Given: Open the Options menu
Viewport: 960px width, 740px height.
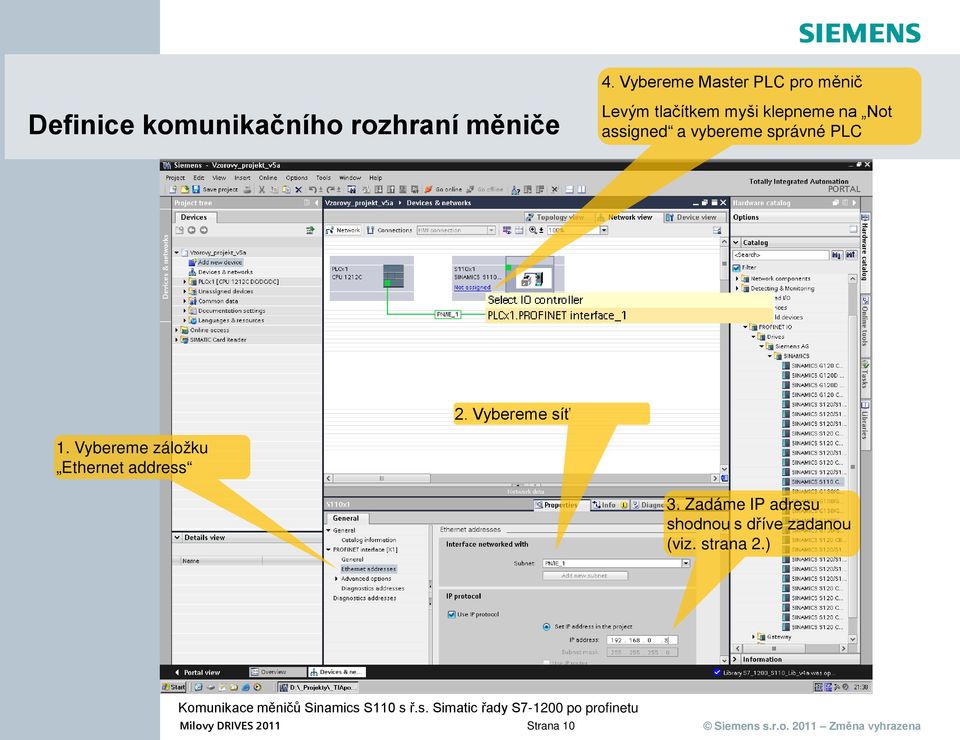Looking at the screenshot, I should point(296,178).
